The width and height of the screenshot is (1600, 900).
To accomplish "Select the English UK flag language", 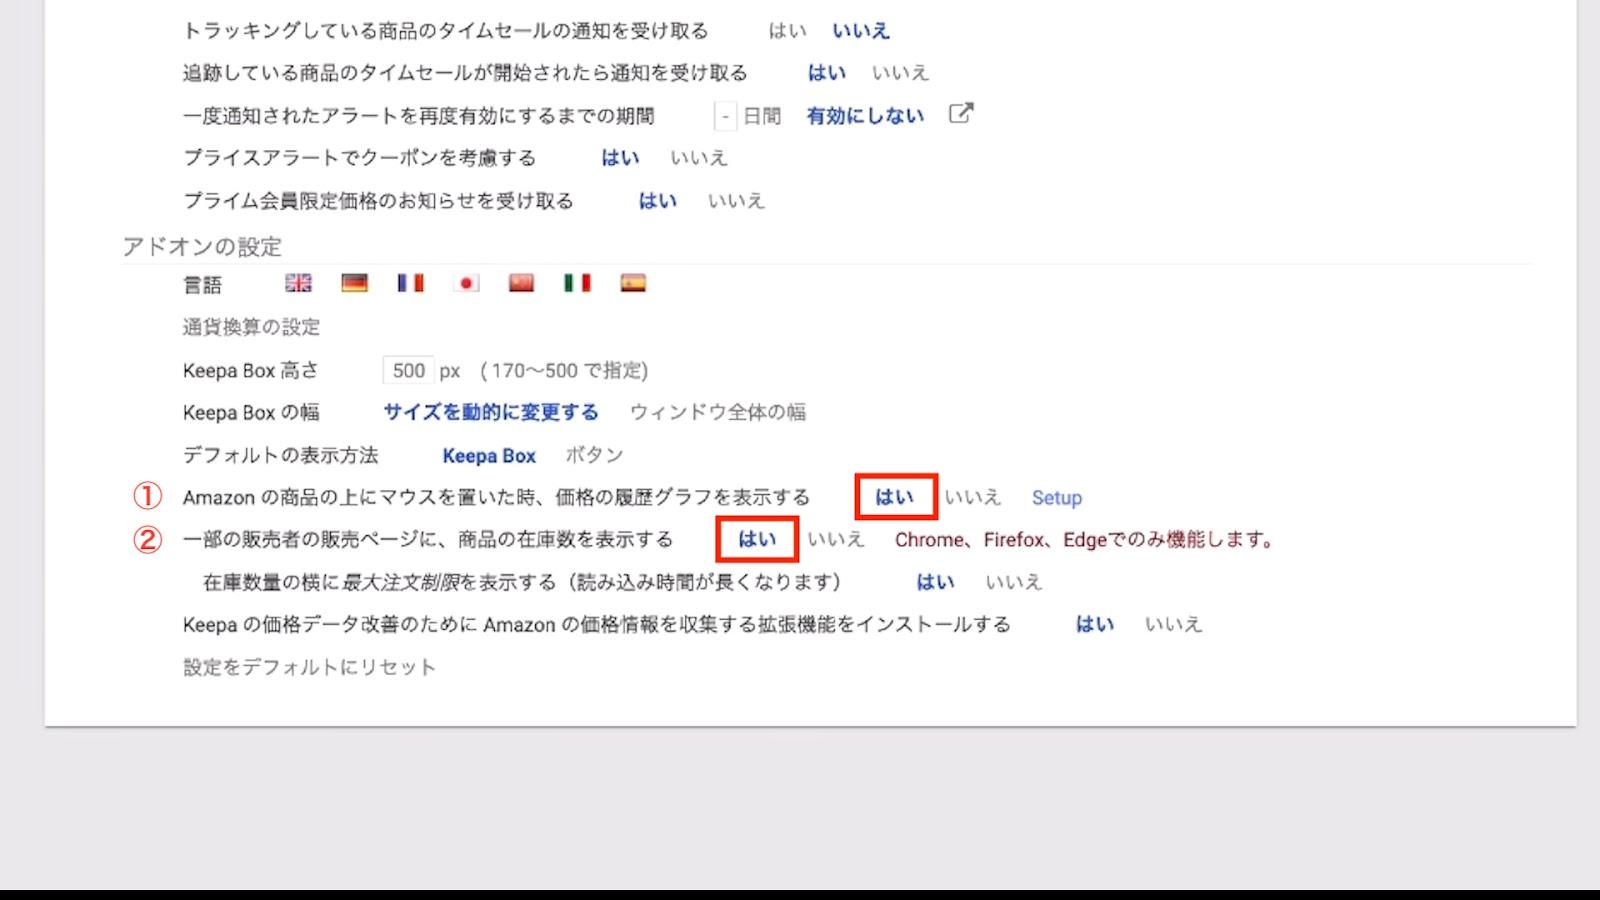I will (x=298, y=283).
